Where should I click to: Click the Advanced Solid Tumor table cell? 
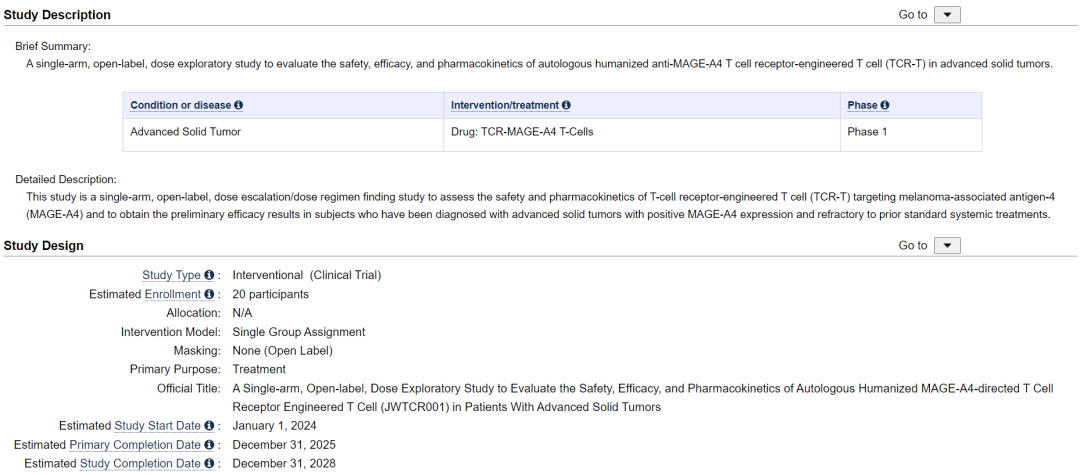pyautogui.click(x=185, y=132)
